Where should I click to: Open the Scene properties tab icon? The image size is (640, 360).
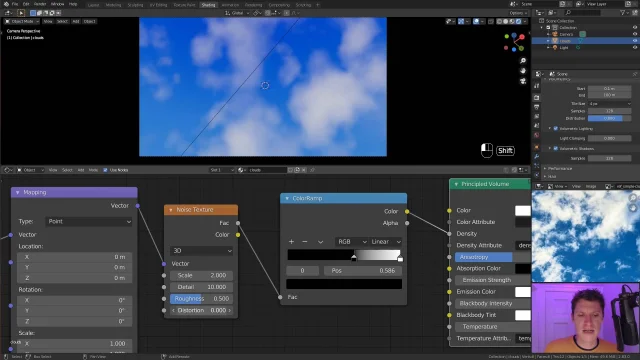coord(537,126)
